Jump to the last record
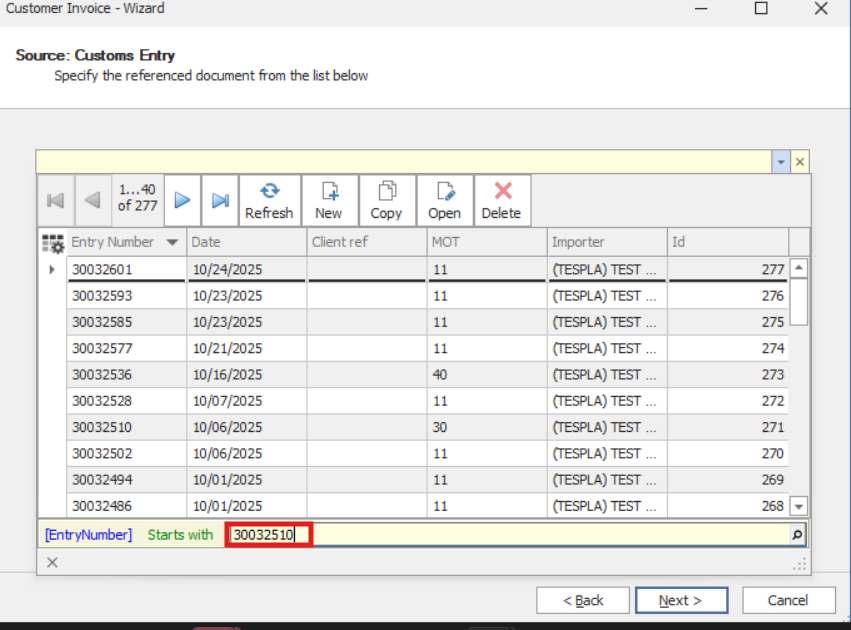This screenshot has height=630, width=851. click(x=219, y=200)
